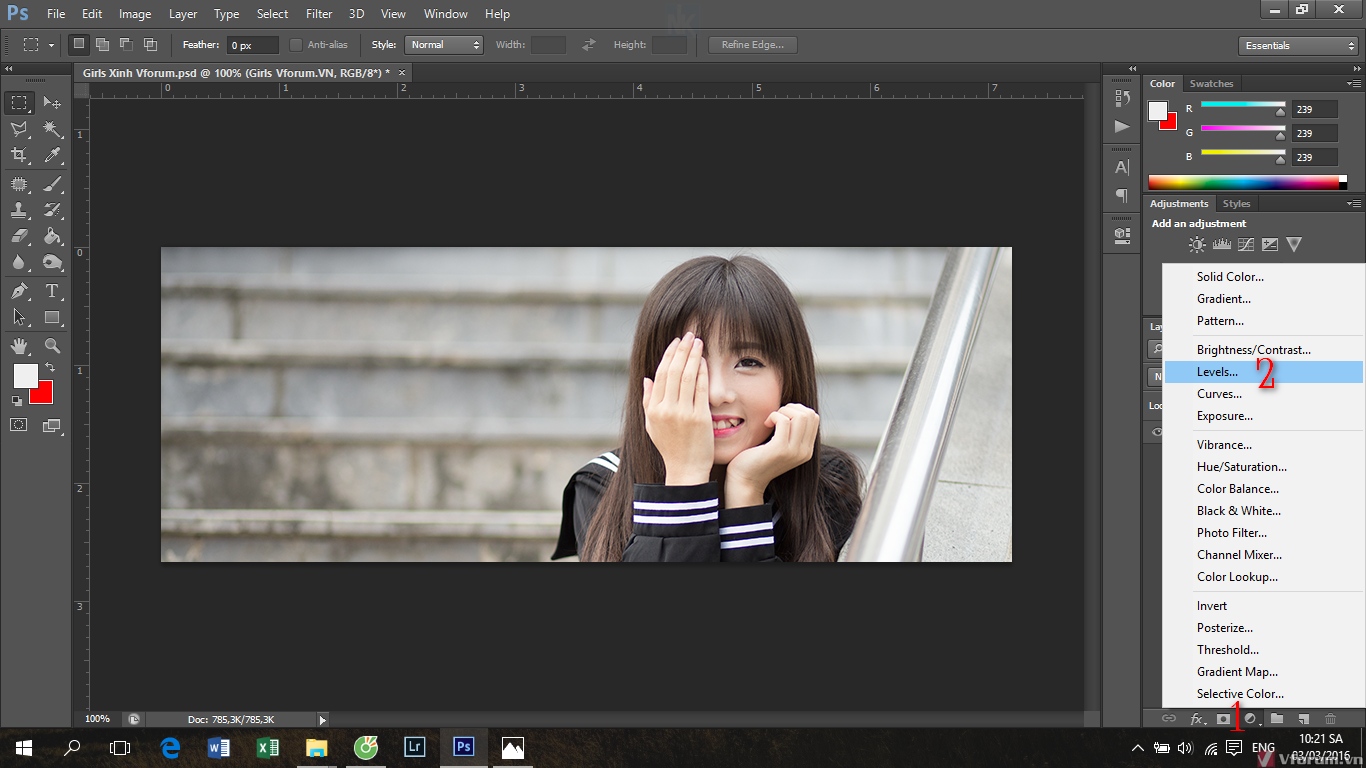This screenshot has width=1366, height=768.
Task: Select the Pen tool
Action: pyautogui.click(x=19, y=291)
